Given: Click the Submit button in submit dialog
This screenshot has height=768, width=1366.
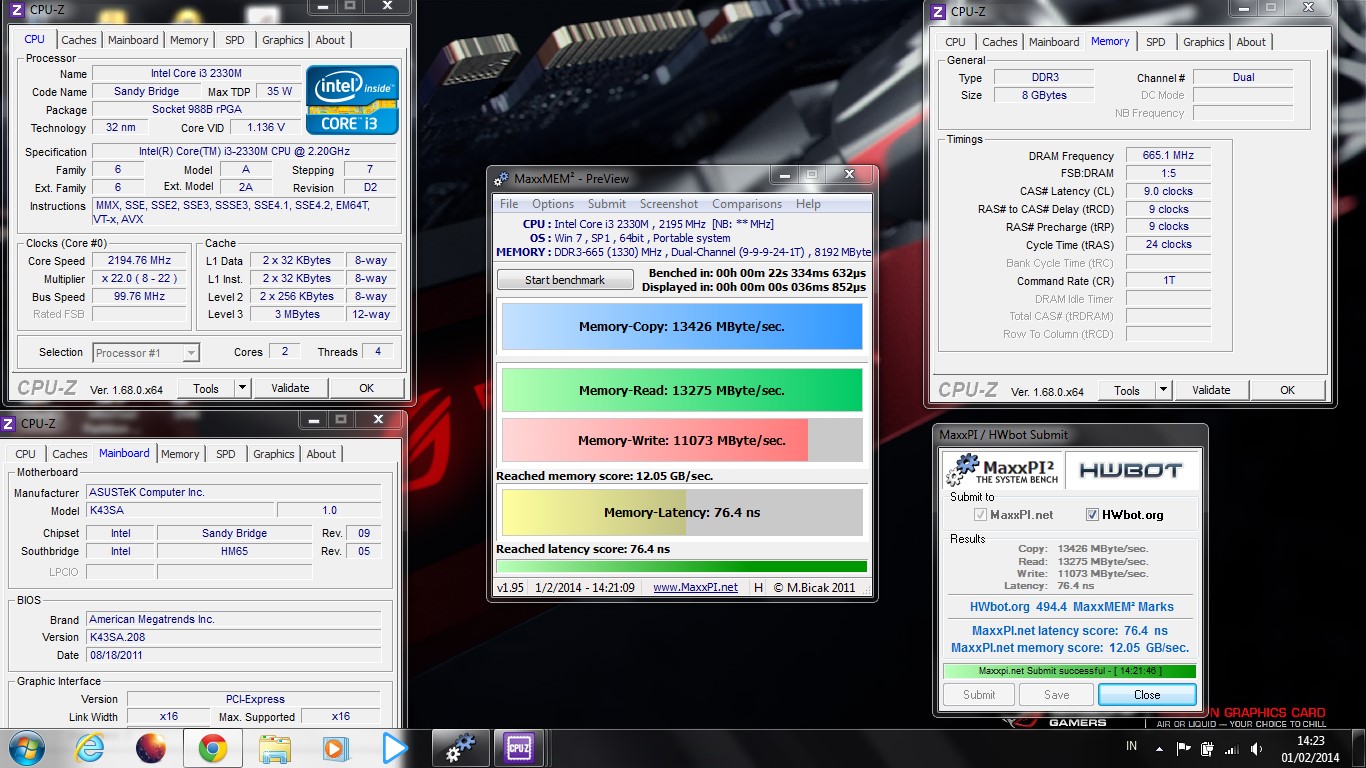Looking at the screenshot, I should [979, 695].
